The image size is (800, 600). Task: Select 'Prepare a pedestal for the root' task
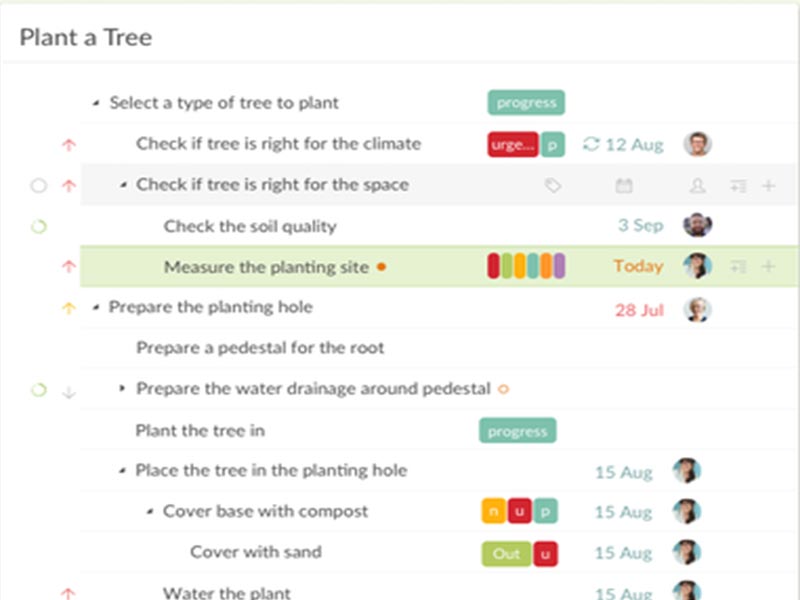[260, 348]
